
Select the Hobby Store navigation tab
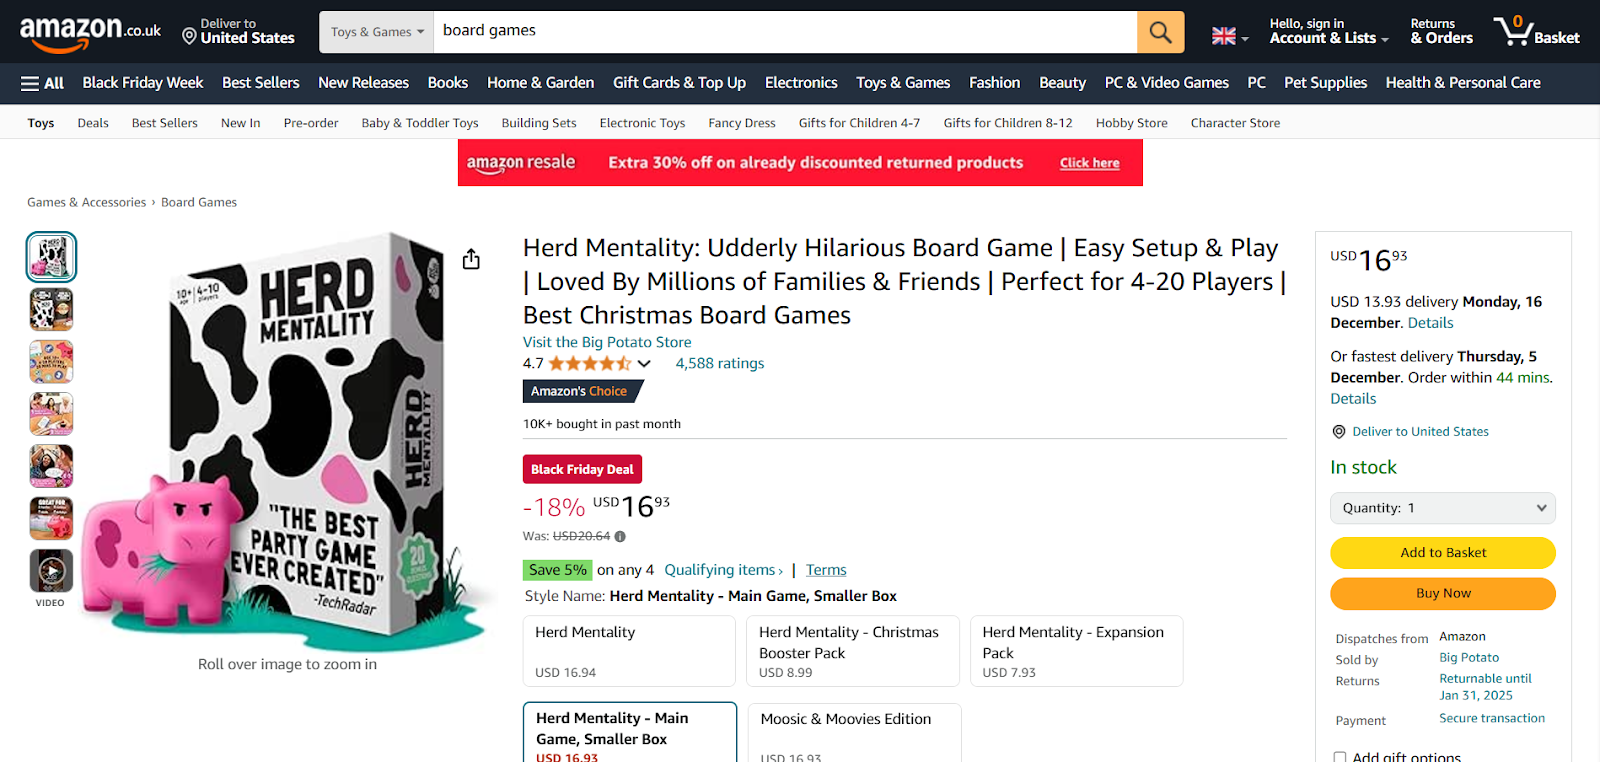[1130, 122]
